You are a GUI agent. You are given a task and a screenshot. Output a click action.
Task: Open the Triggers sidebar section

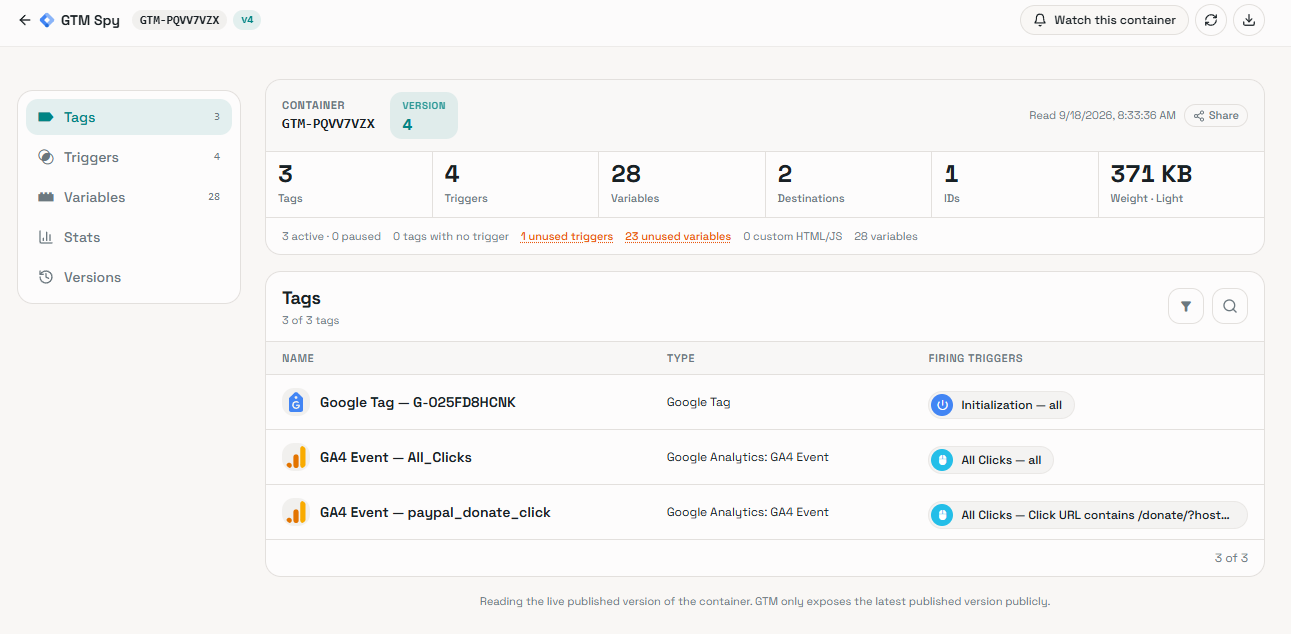pyautogui.click(x=129, y=157)
